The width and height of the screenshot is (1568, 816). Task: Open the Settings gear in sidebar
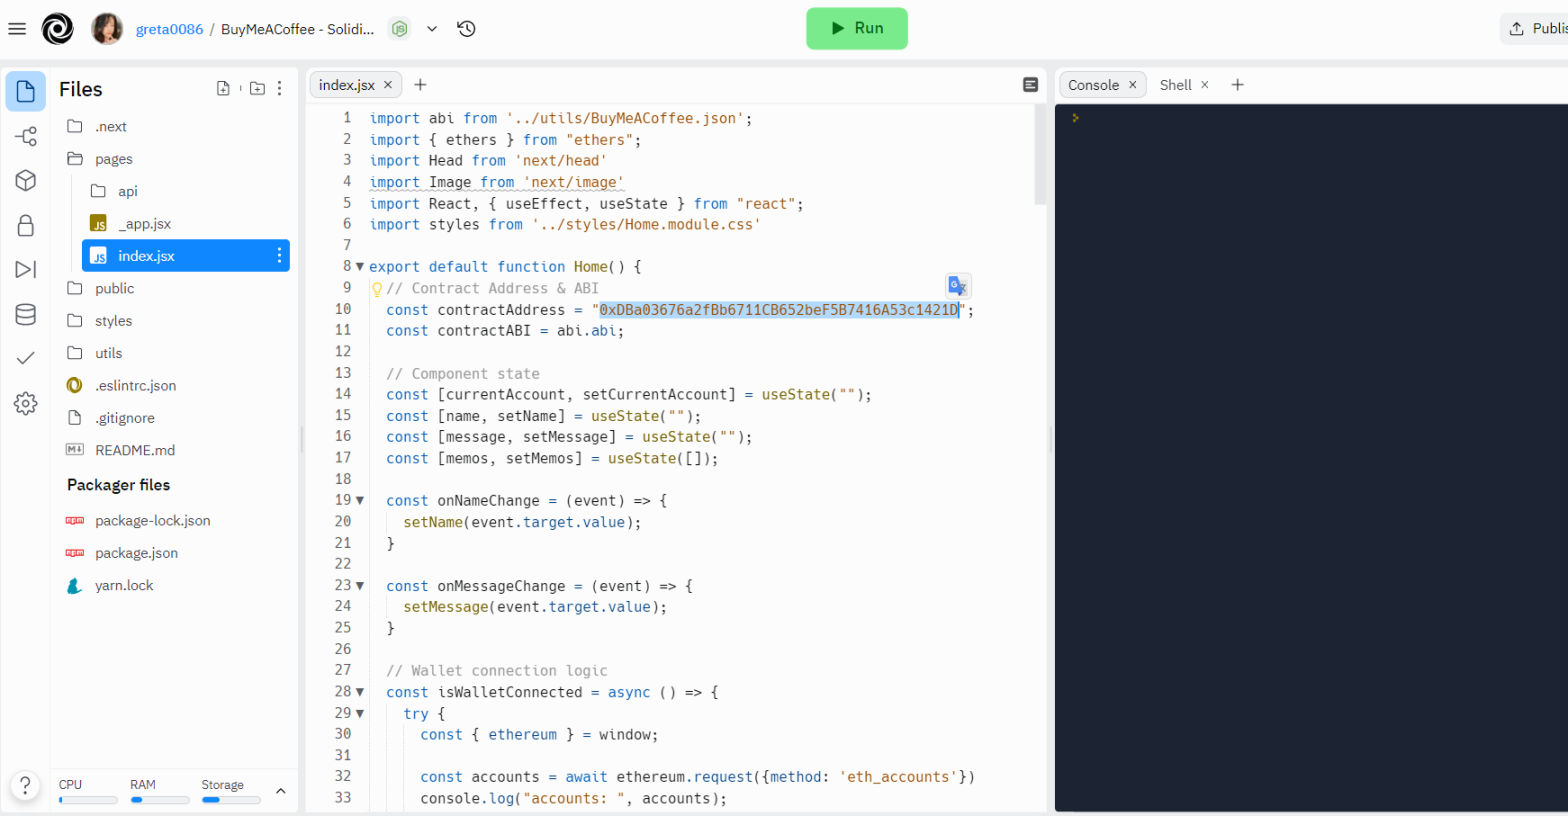[x=26, y=403]
